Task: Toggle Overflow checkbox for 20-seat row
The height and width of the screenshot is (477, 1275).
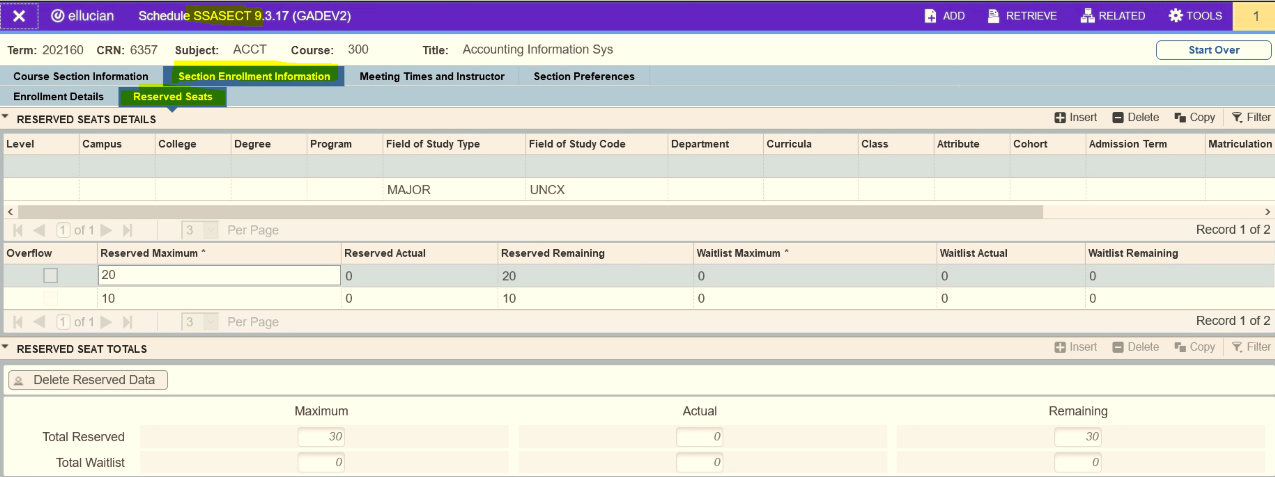Action: pyautogui.click(x=50, y=276)
